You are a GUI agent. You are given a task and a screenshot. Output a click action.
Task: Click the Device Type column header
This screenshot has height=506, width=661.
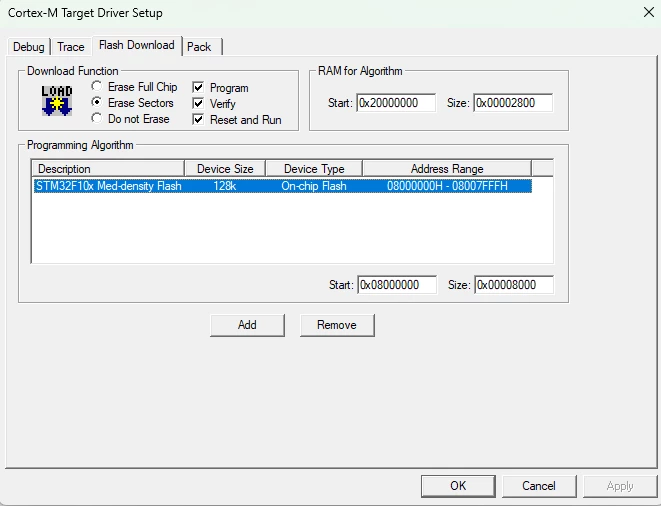click(314, 169)
